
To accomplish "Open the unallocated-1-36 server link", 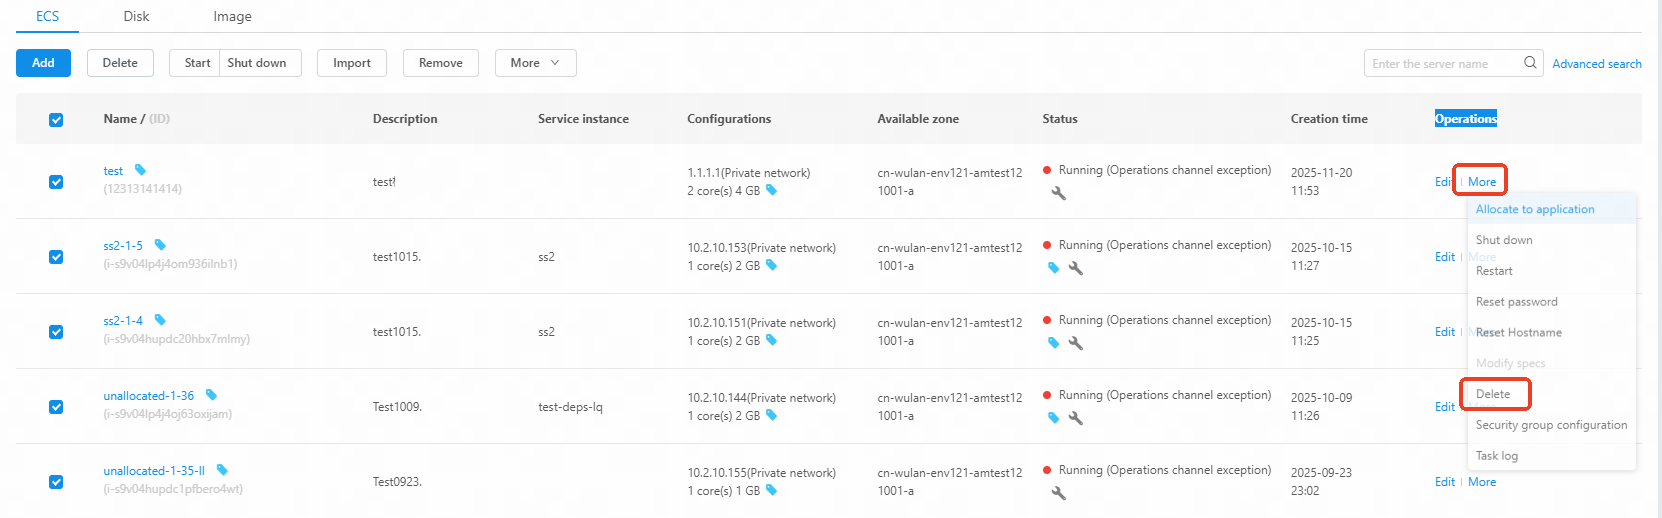I will [x=149, y=395].
